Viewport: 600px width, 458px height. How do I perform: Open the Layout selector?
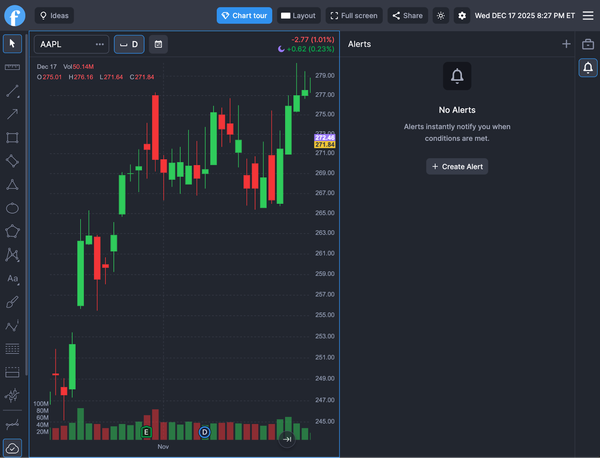(298, 16)
